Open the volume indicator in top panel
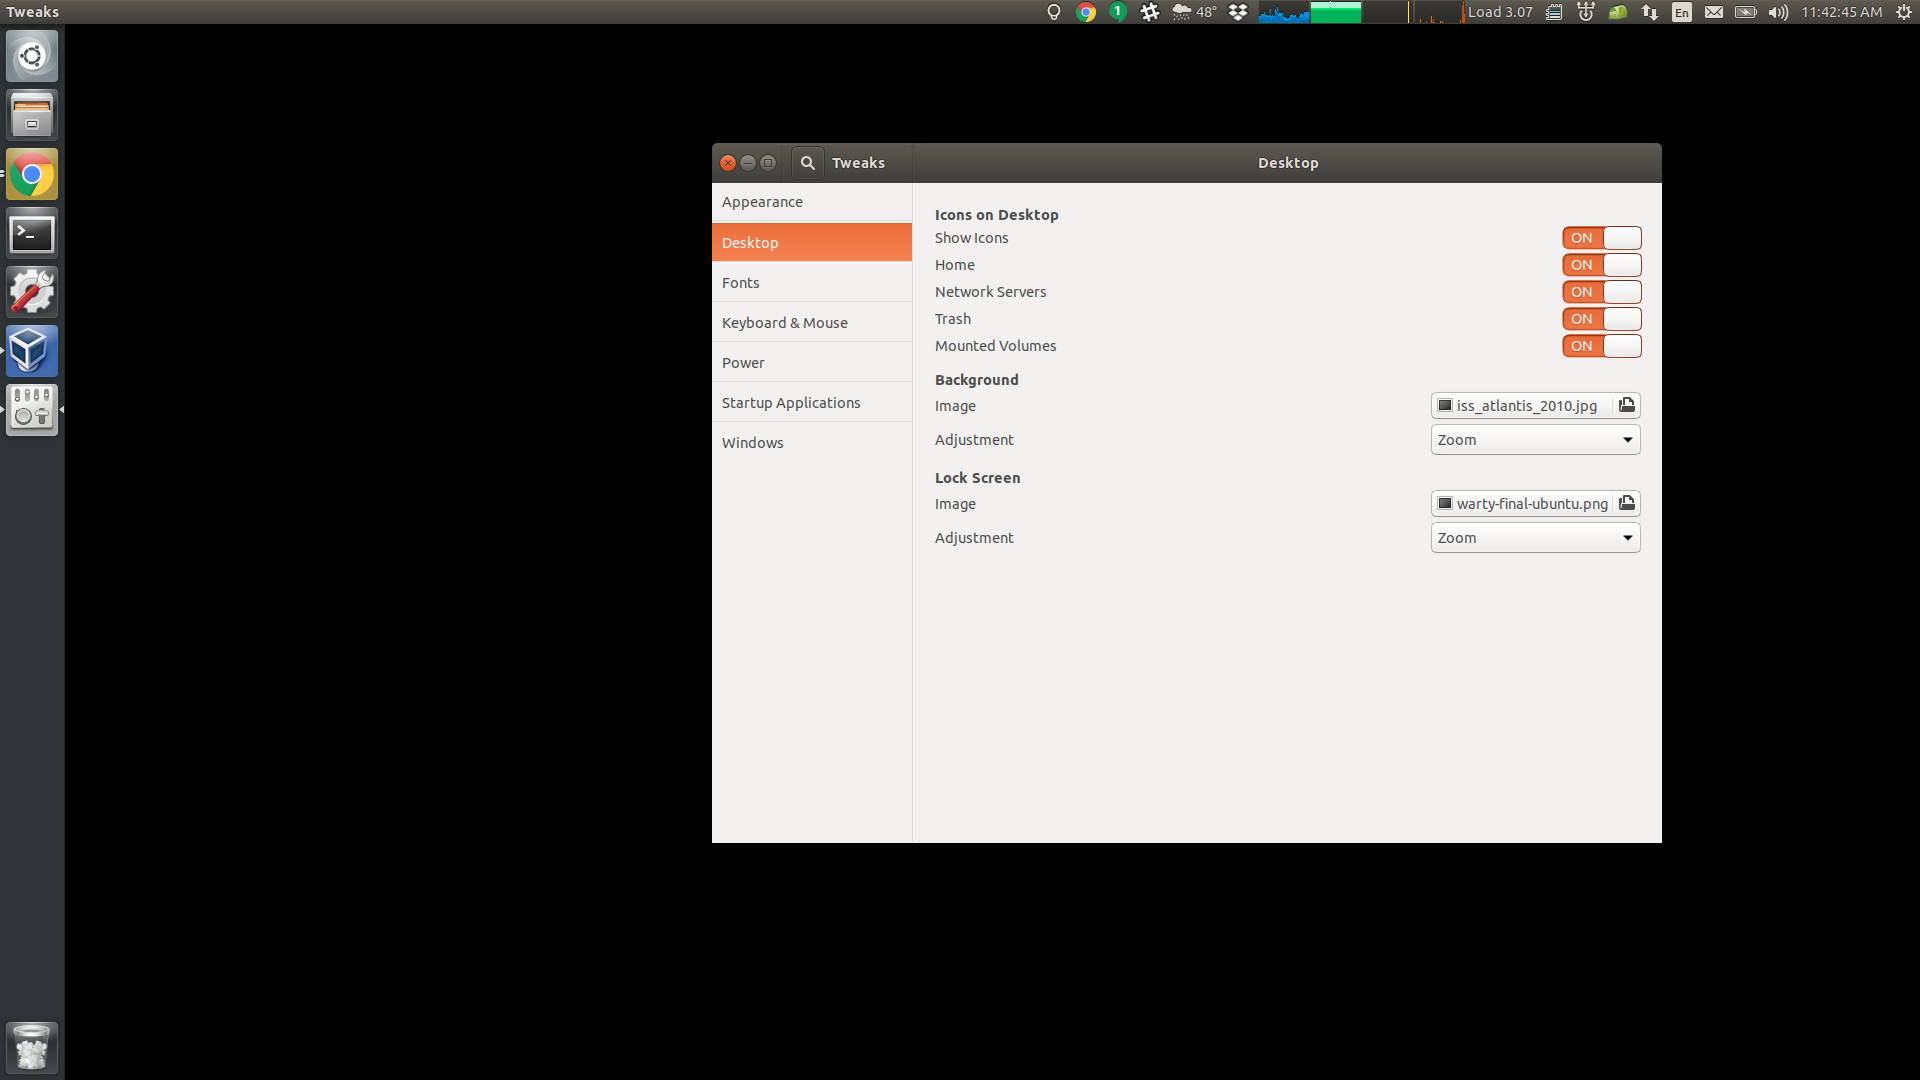The height and width of the screenshot is (1080, 1920). pyautogui.click(x=1777, y=12)
